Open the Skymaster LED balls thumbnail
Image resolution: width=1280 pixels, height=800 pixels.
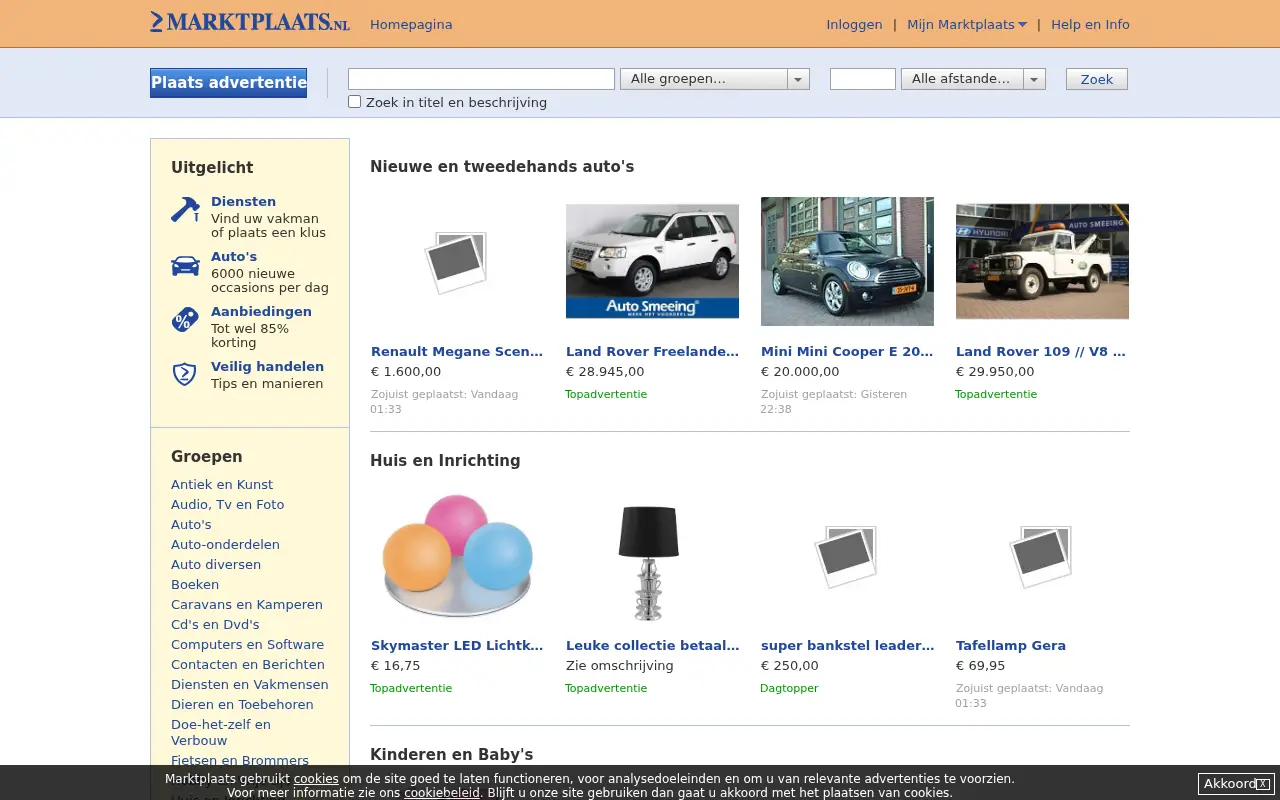click(457, 555)
